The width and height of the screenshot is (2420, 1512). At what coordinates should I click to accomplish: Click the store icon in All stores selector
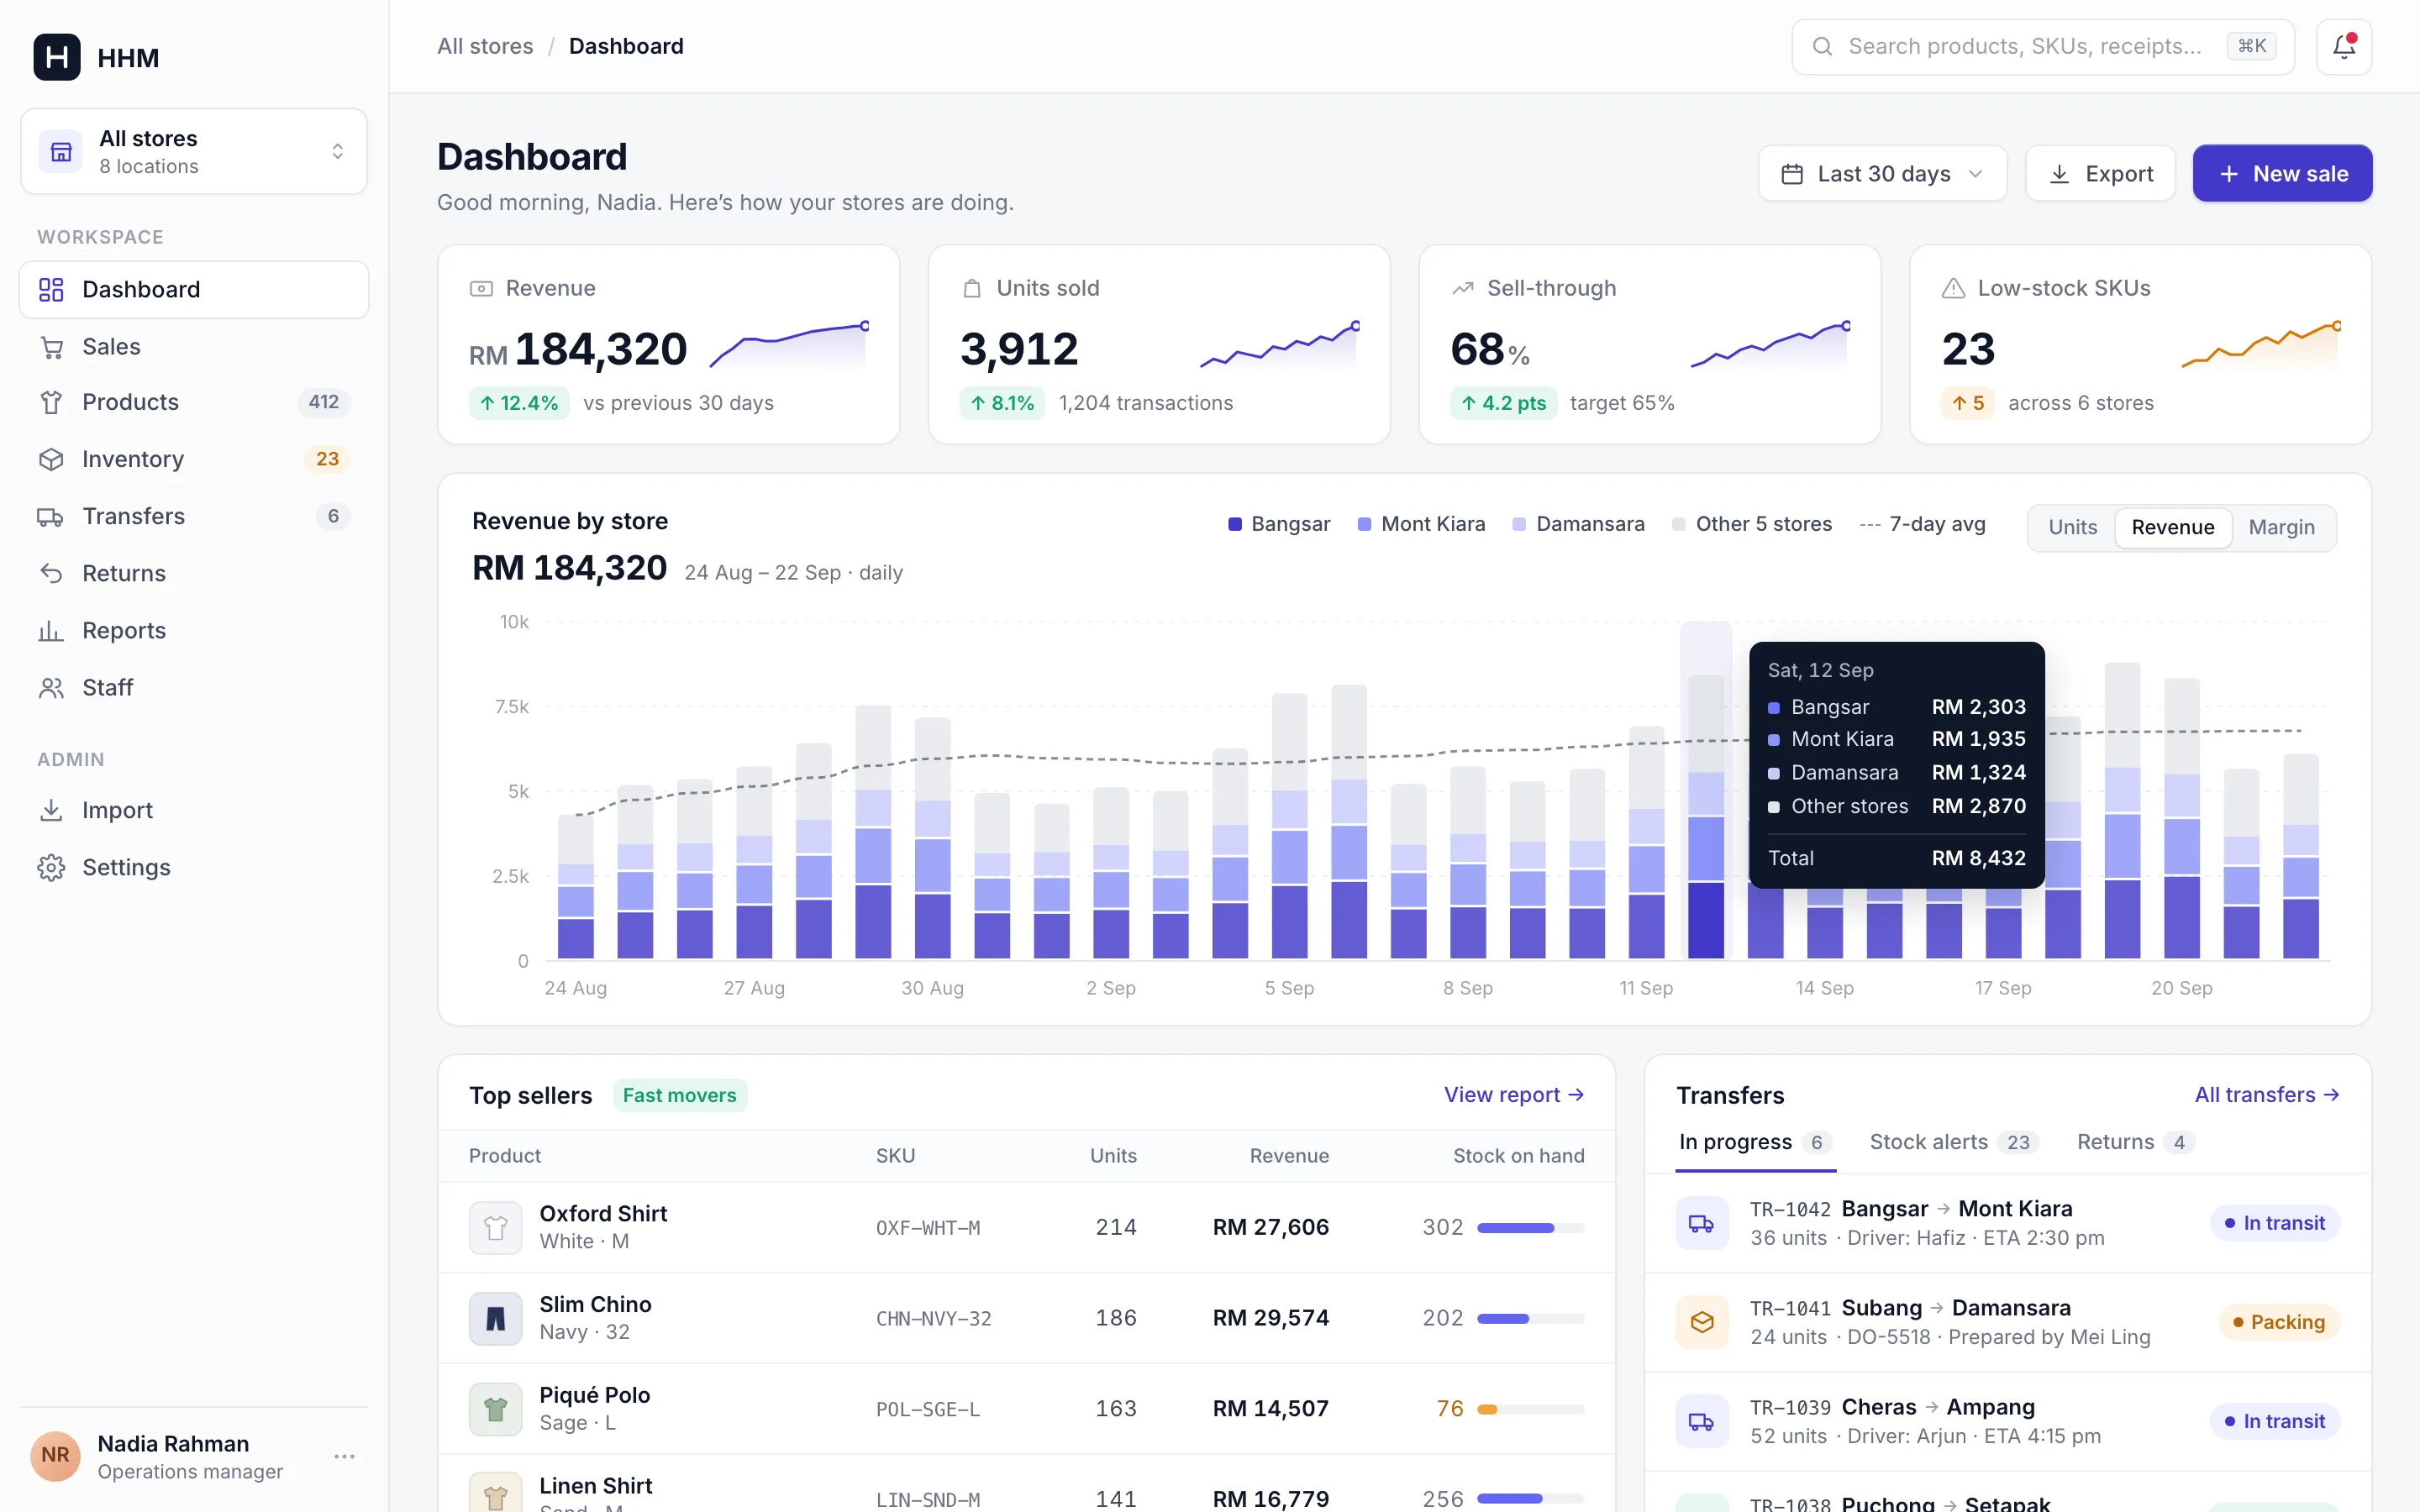tap(61, 152)
